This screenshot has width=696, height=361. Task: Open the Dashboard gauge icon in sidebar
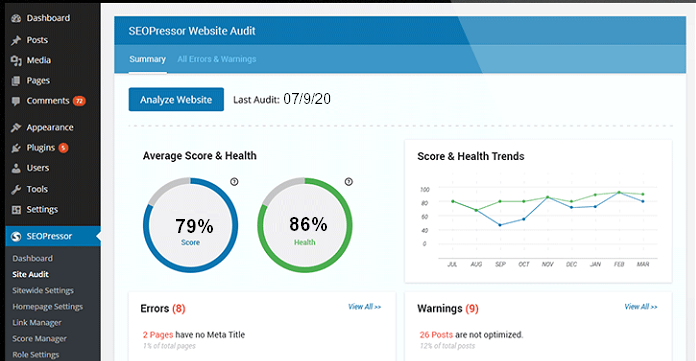tap(16, 18)
